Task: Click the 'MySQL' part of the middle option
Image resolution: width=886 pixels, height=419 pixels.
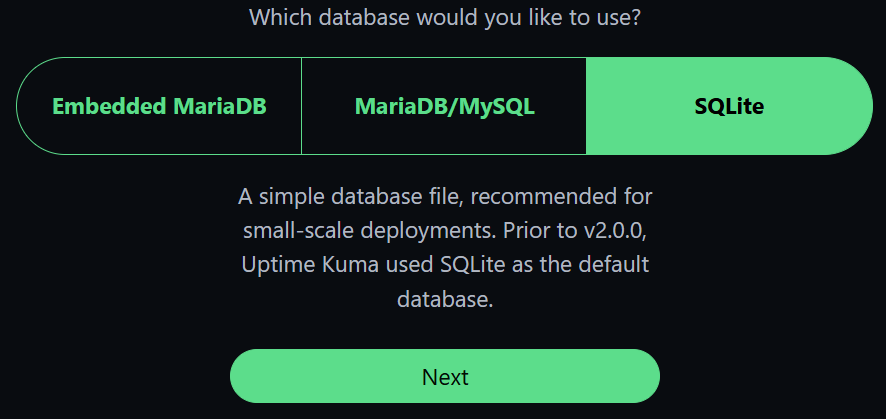Action: (x=498, y=106)
